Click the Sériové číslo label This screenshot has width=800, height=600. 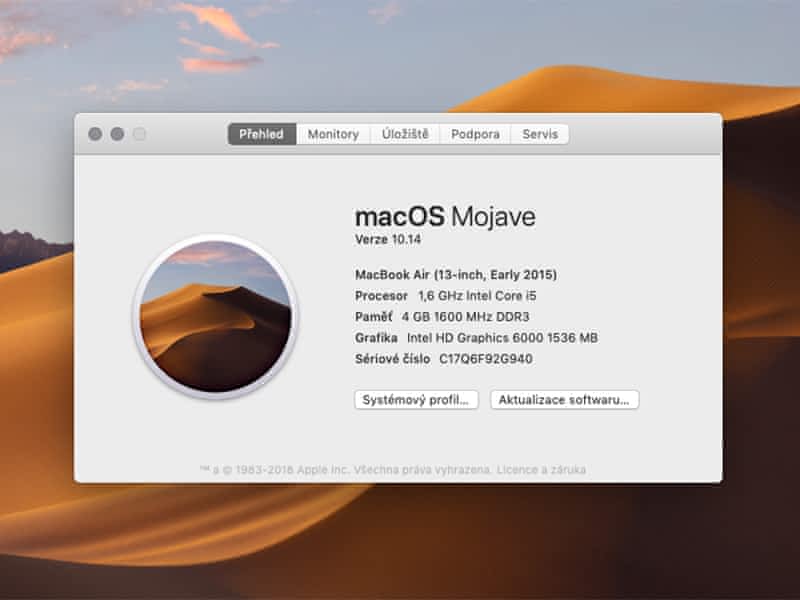[392, 359]
